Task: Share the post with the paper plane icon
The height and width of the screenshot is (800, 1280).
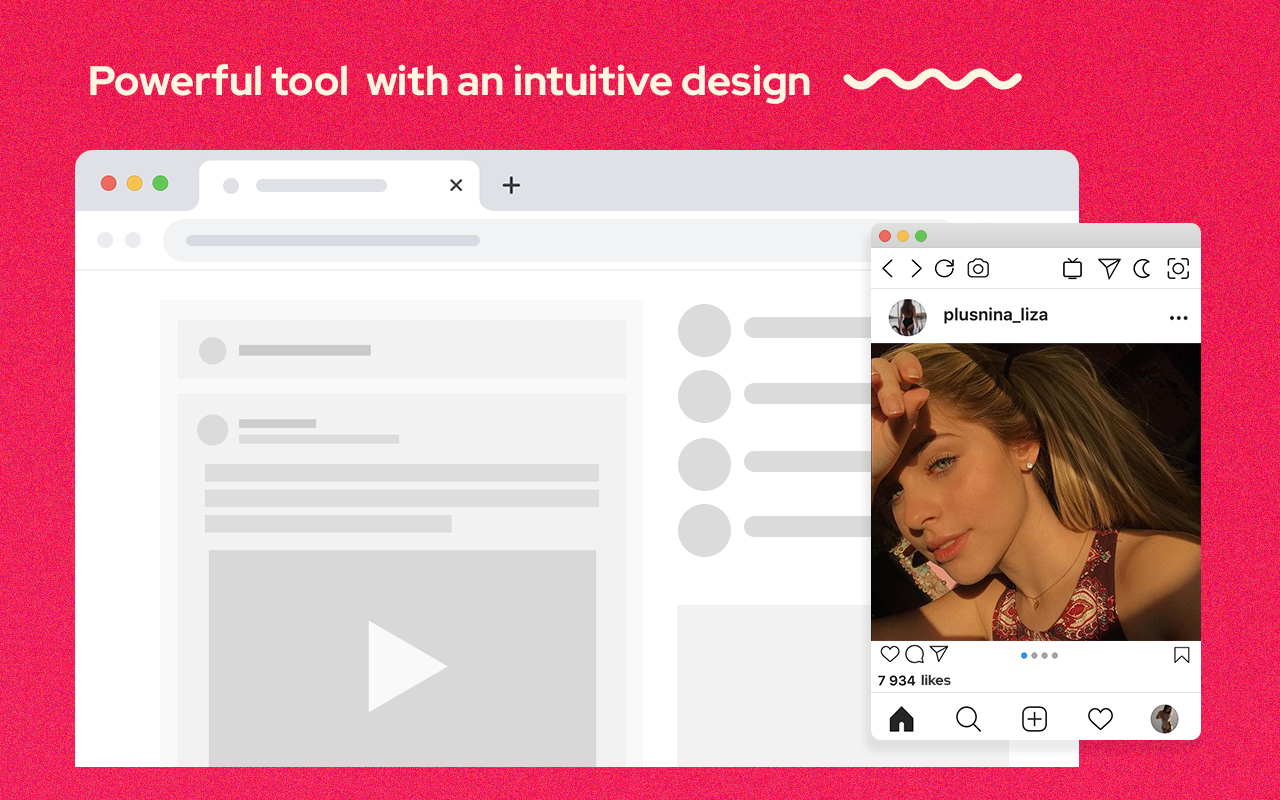Action: point(939,654)
